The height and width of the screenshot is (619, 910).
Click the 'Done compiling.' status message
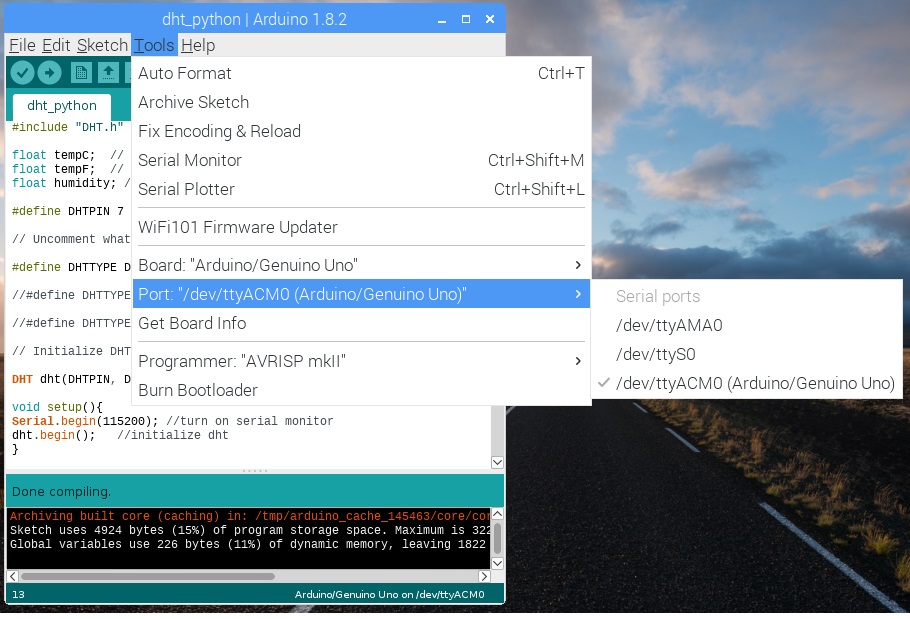61,492
